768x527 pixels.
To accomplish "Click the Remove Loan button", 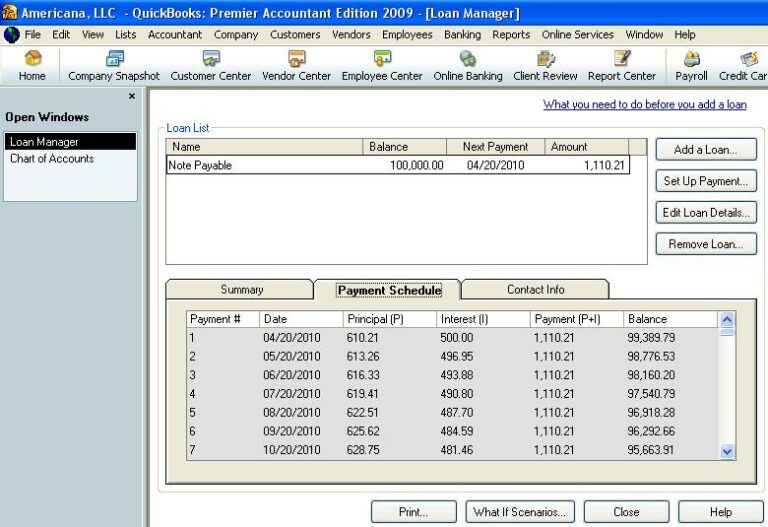I will click(706, 244).
